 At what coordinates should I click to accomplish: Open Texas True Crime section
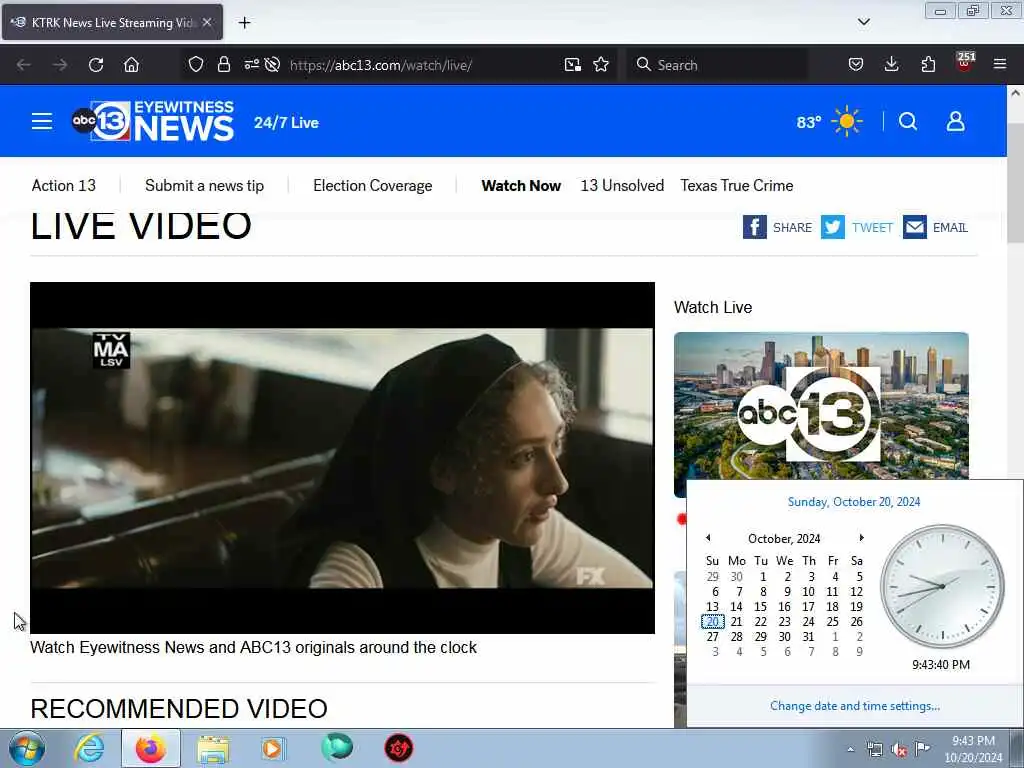tap(737, 185)
